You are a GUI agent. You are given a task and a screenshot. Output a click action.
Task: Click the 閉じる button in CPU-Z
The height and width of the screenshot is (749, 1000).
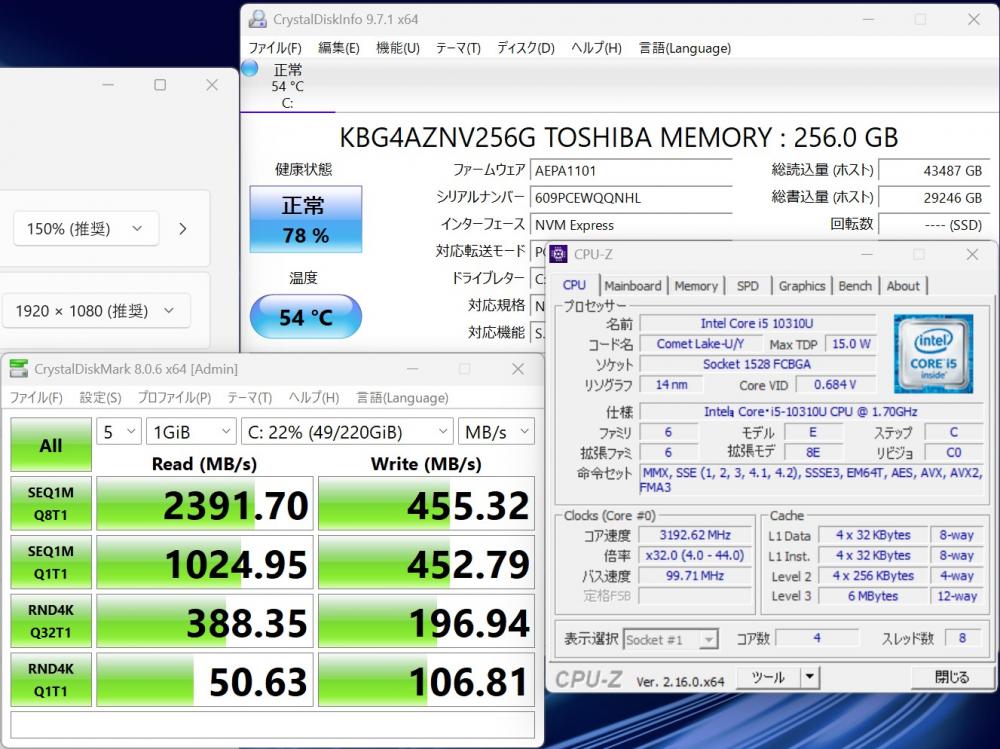click(x=952, y=677)
